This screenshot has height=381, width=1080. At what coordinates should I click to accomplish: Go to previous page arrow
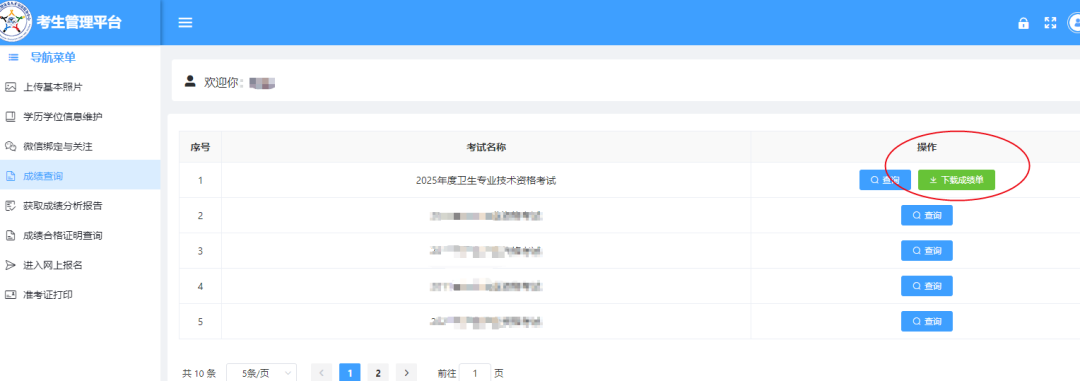322,373
